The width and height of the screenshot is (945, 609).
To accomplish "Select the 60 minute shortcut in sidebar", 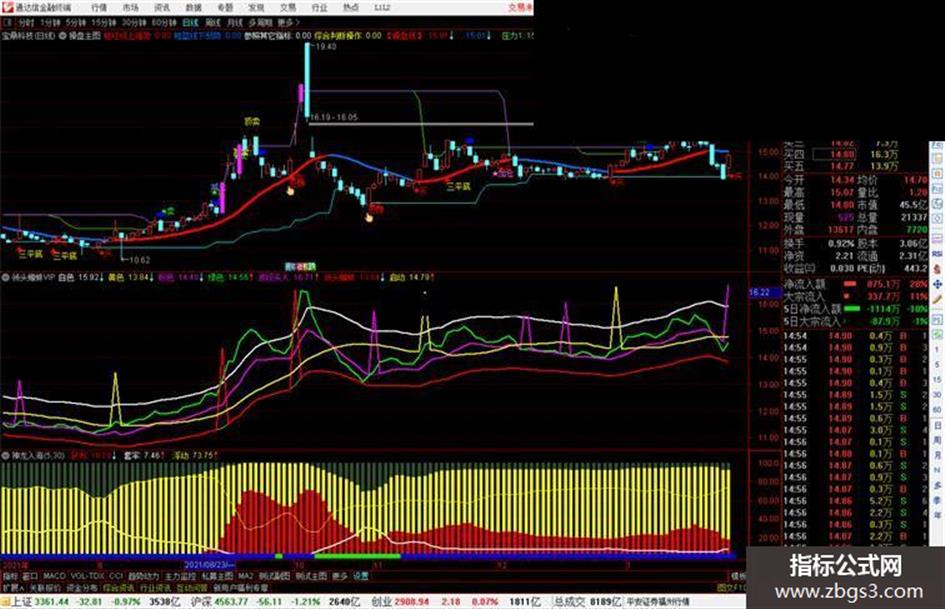I will [x=937, y=409].
